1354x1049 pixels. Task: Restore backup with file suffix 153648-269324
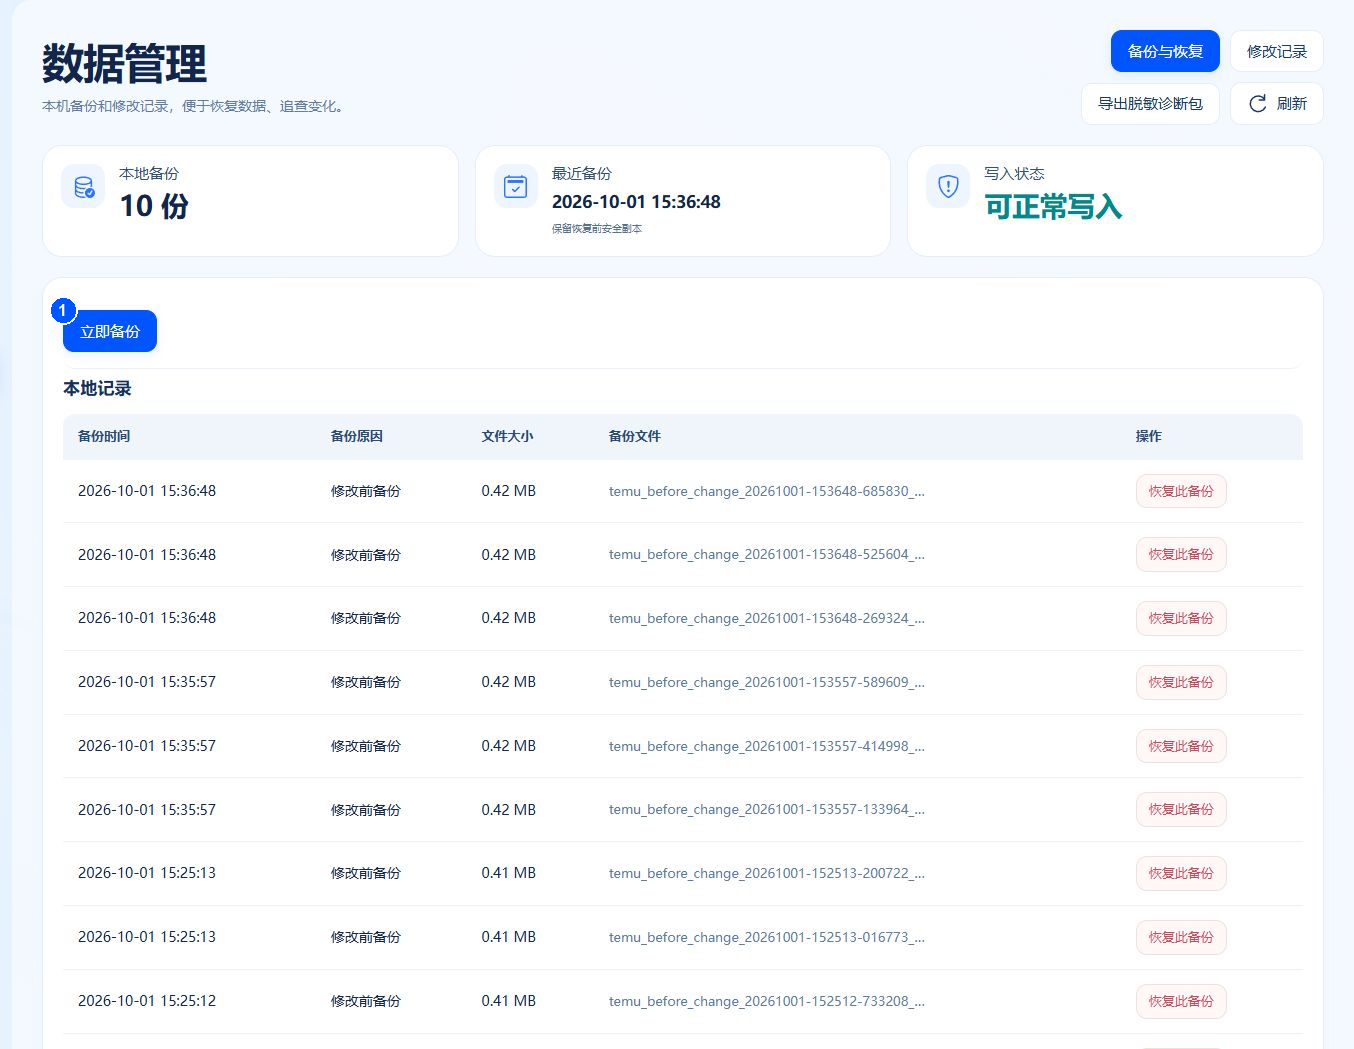[x=1181, y=618]
